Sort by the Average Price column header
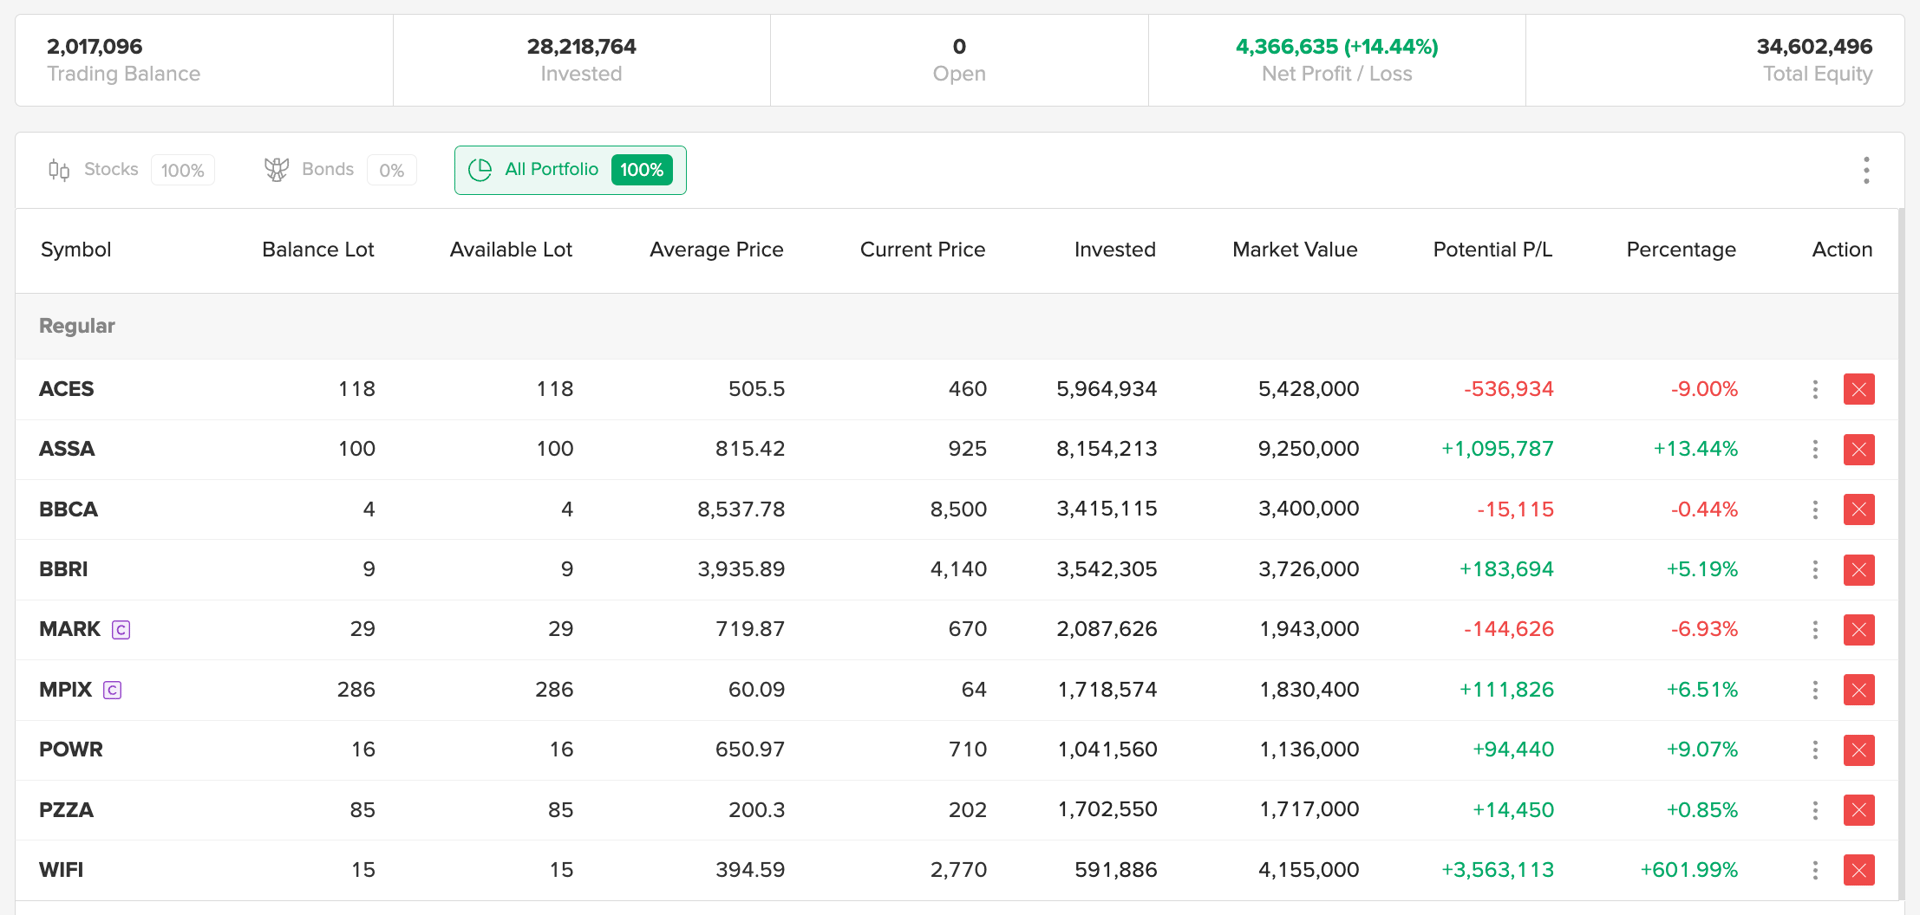 pyautogui.click(x=716, y=250)
